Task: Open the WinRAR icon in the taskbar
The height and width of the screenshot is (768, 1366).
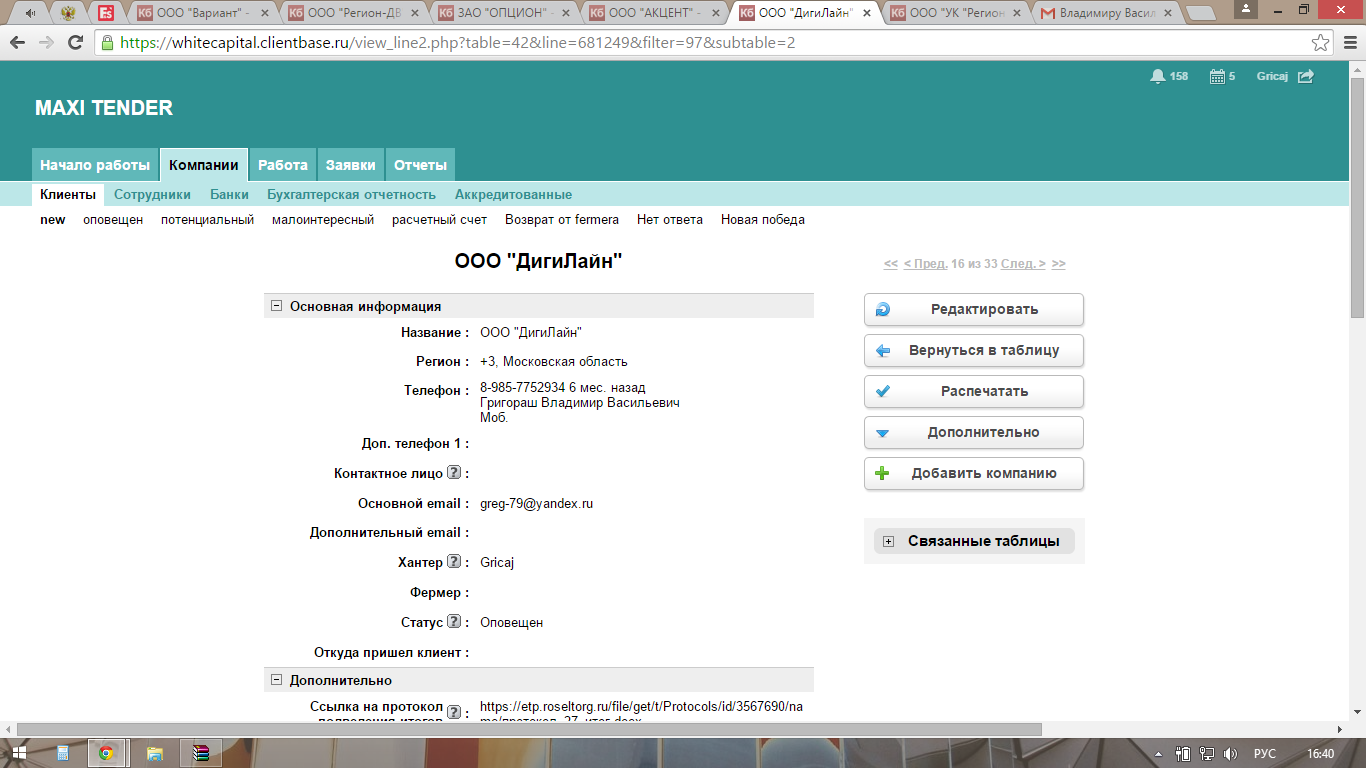Action: click(201, 753)
